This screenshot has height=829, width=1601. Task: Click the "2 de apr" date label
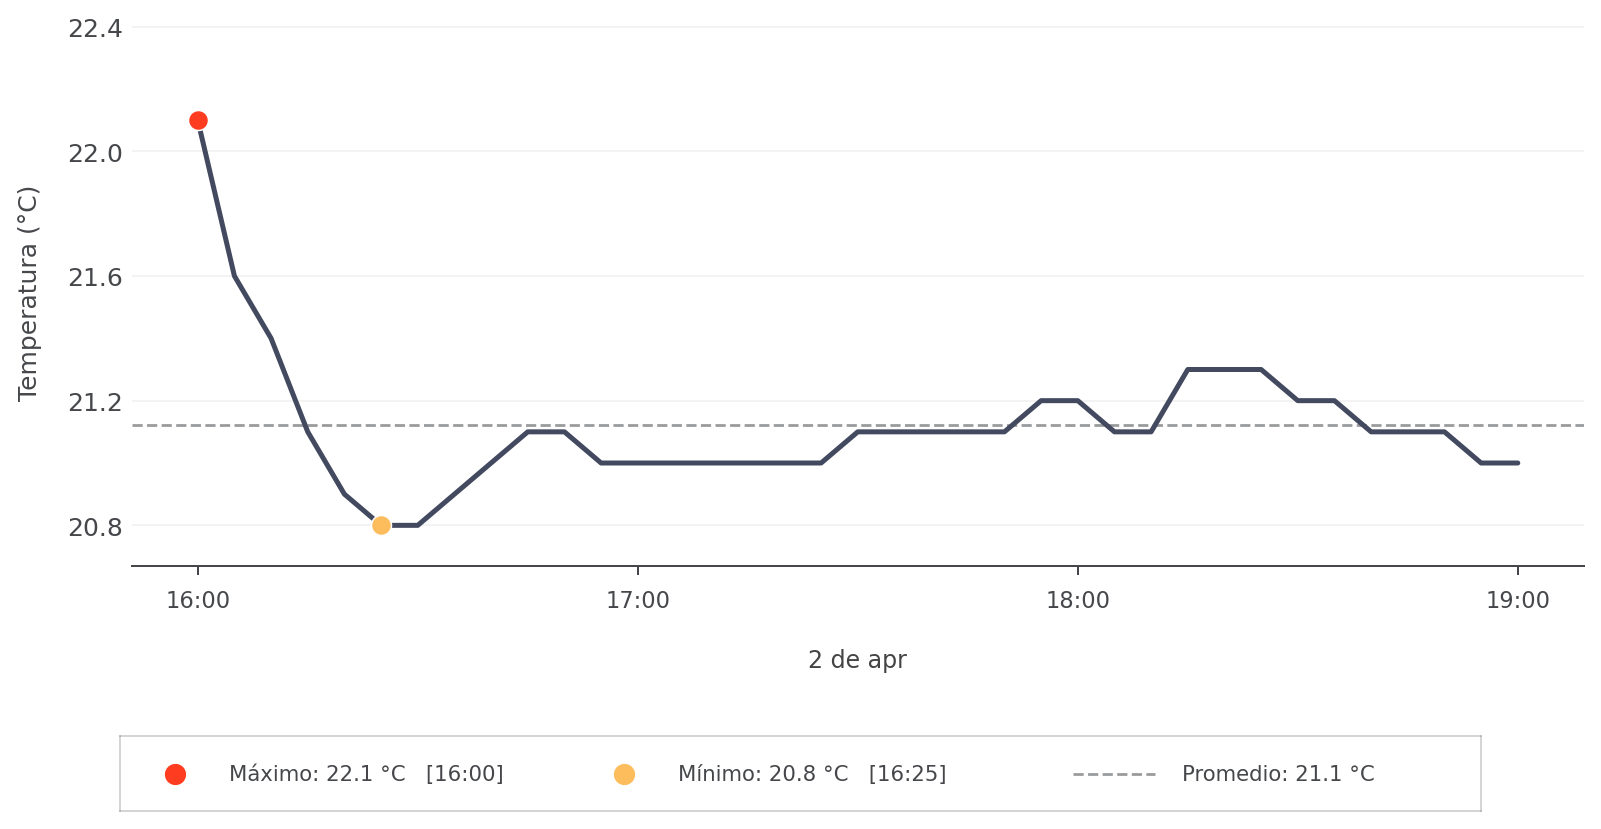[x=857, y=660]
